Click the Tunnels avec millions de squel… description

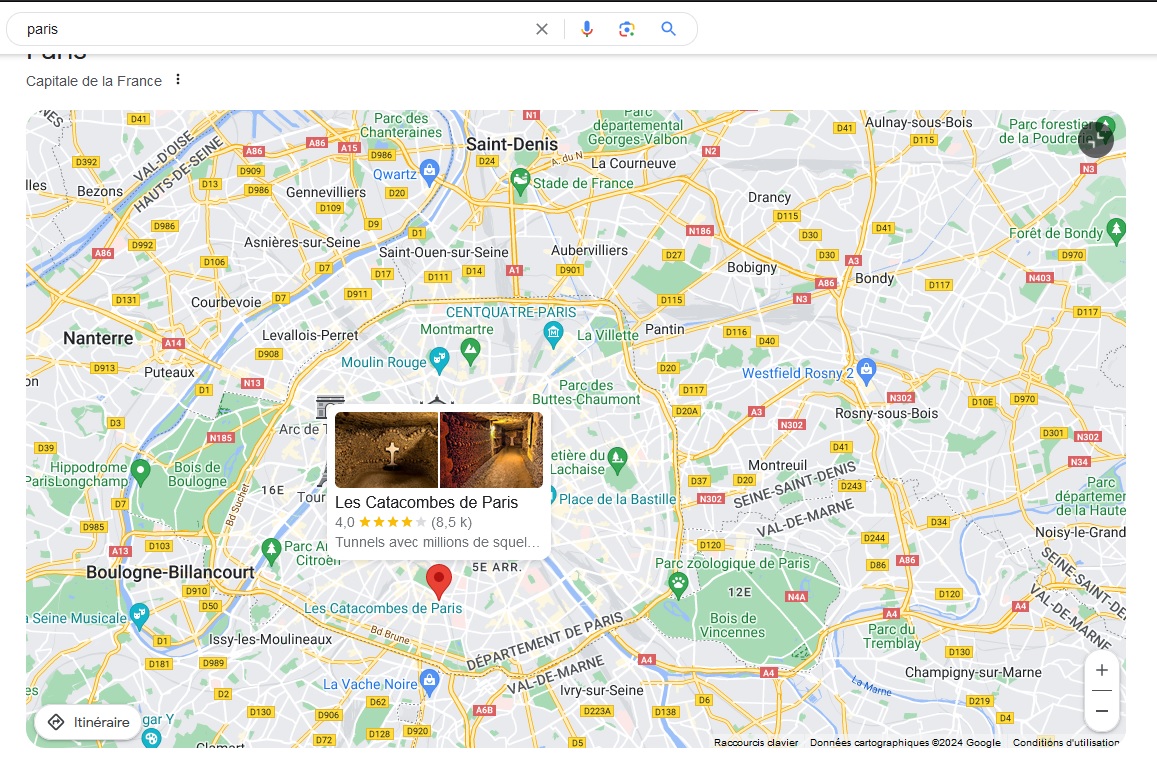(x=438, y=542)
